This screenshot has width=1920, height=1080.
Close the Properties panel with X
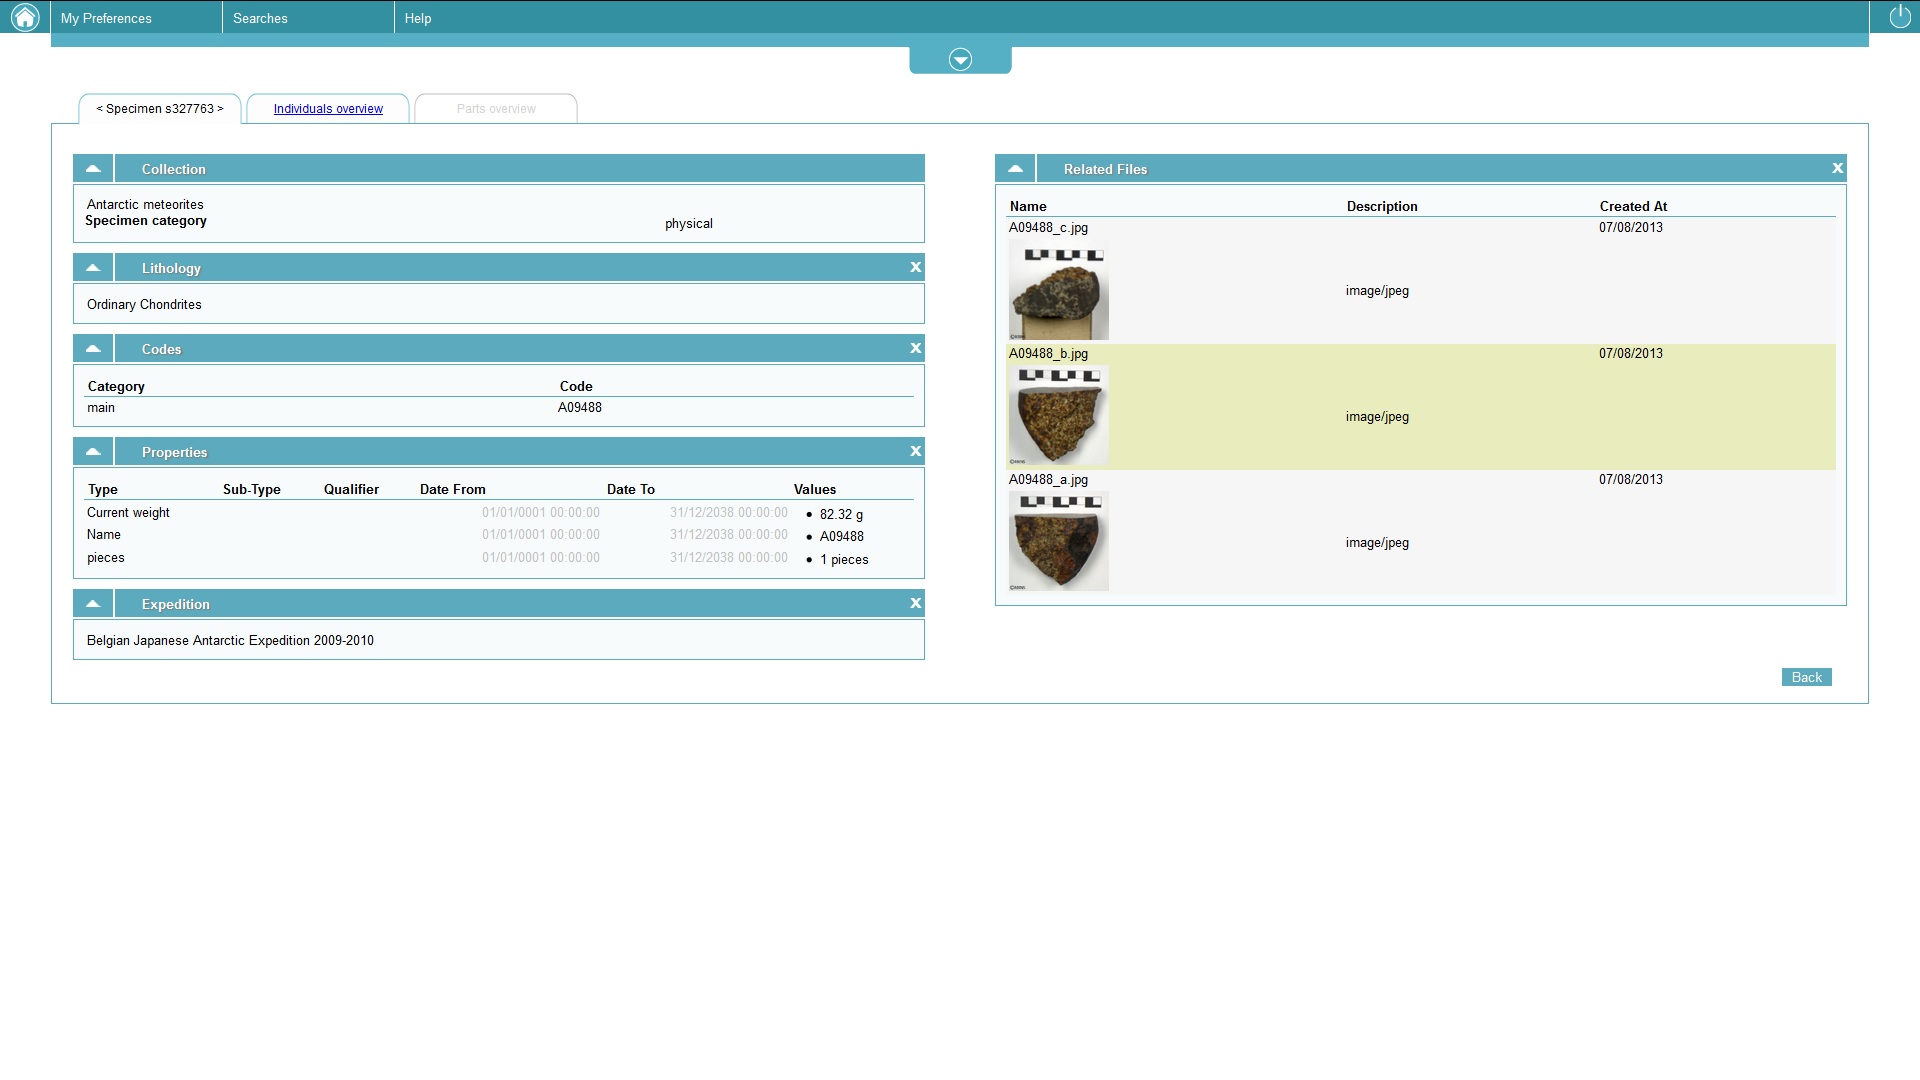915,451
